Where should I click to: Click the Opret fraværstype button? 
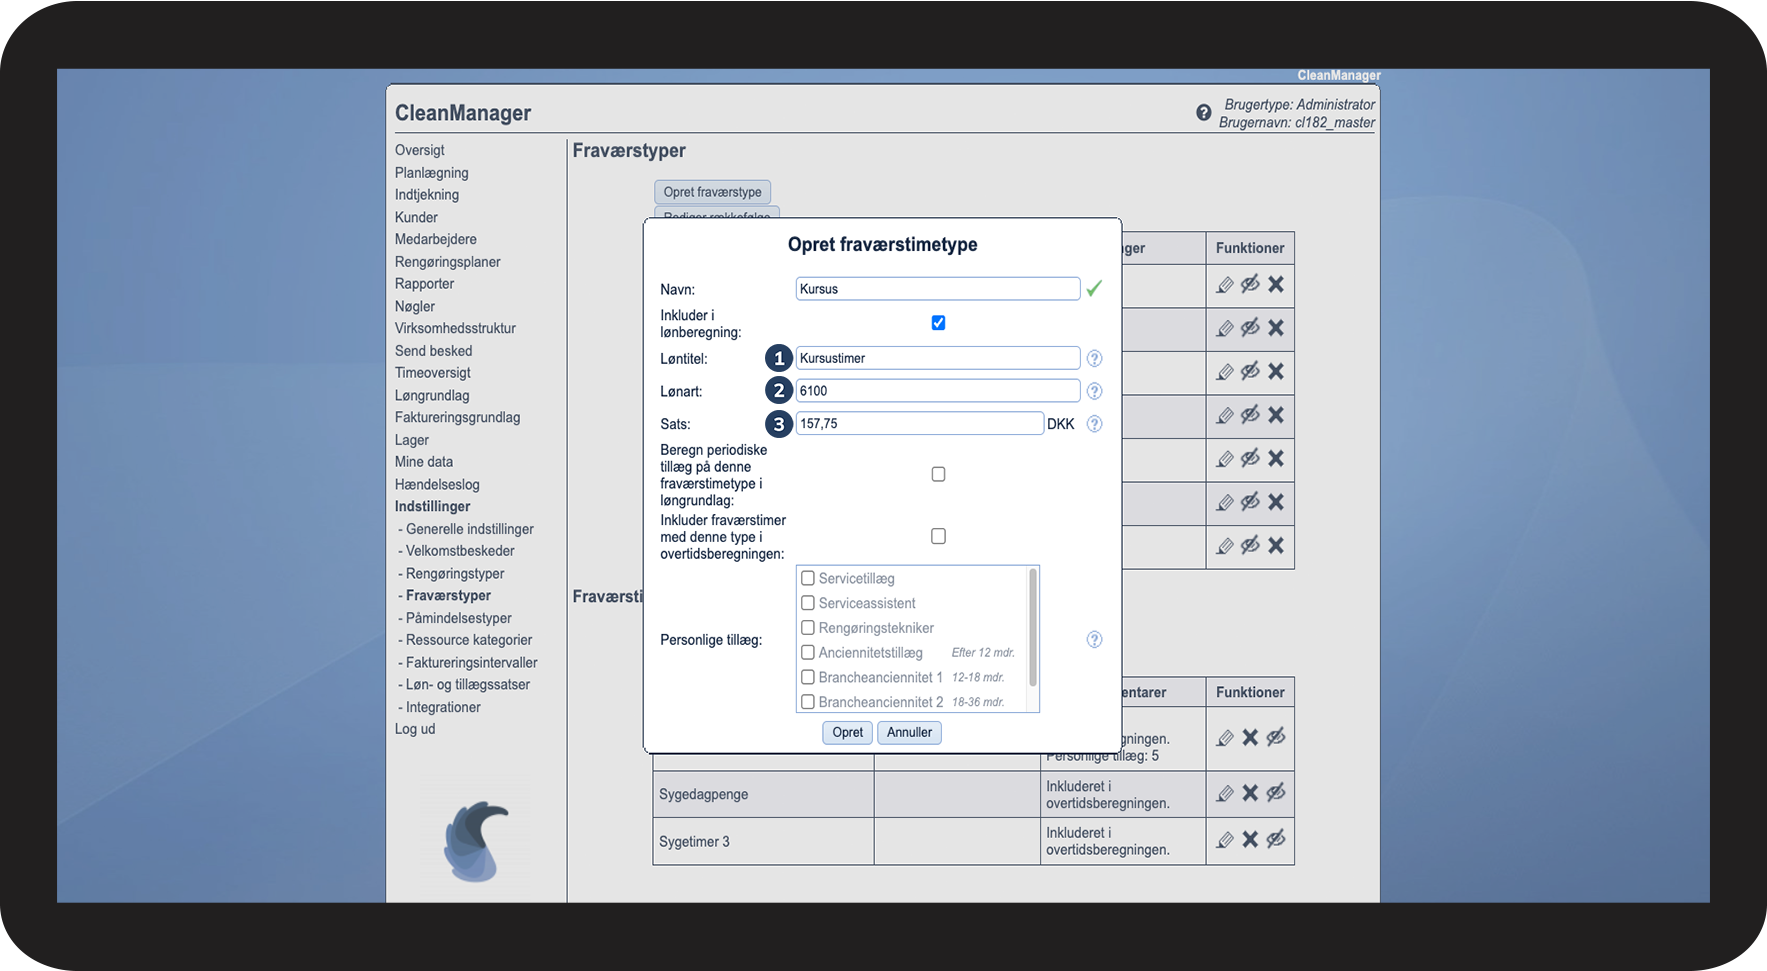coord(712,192)
